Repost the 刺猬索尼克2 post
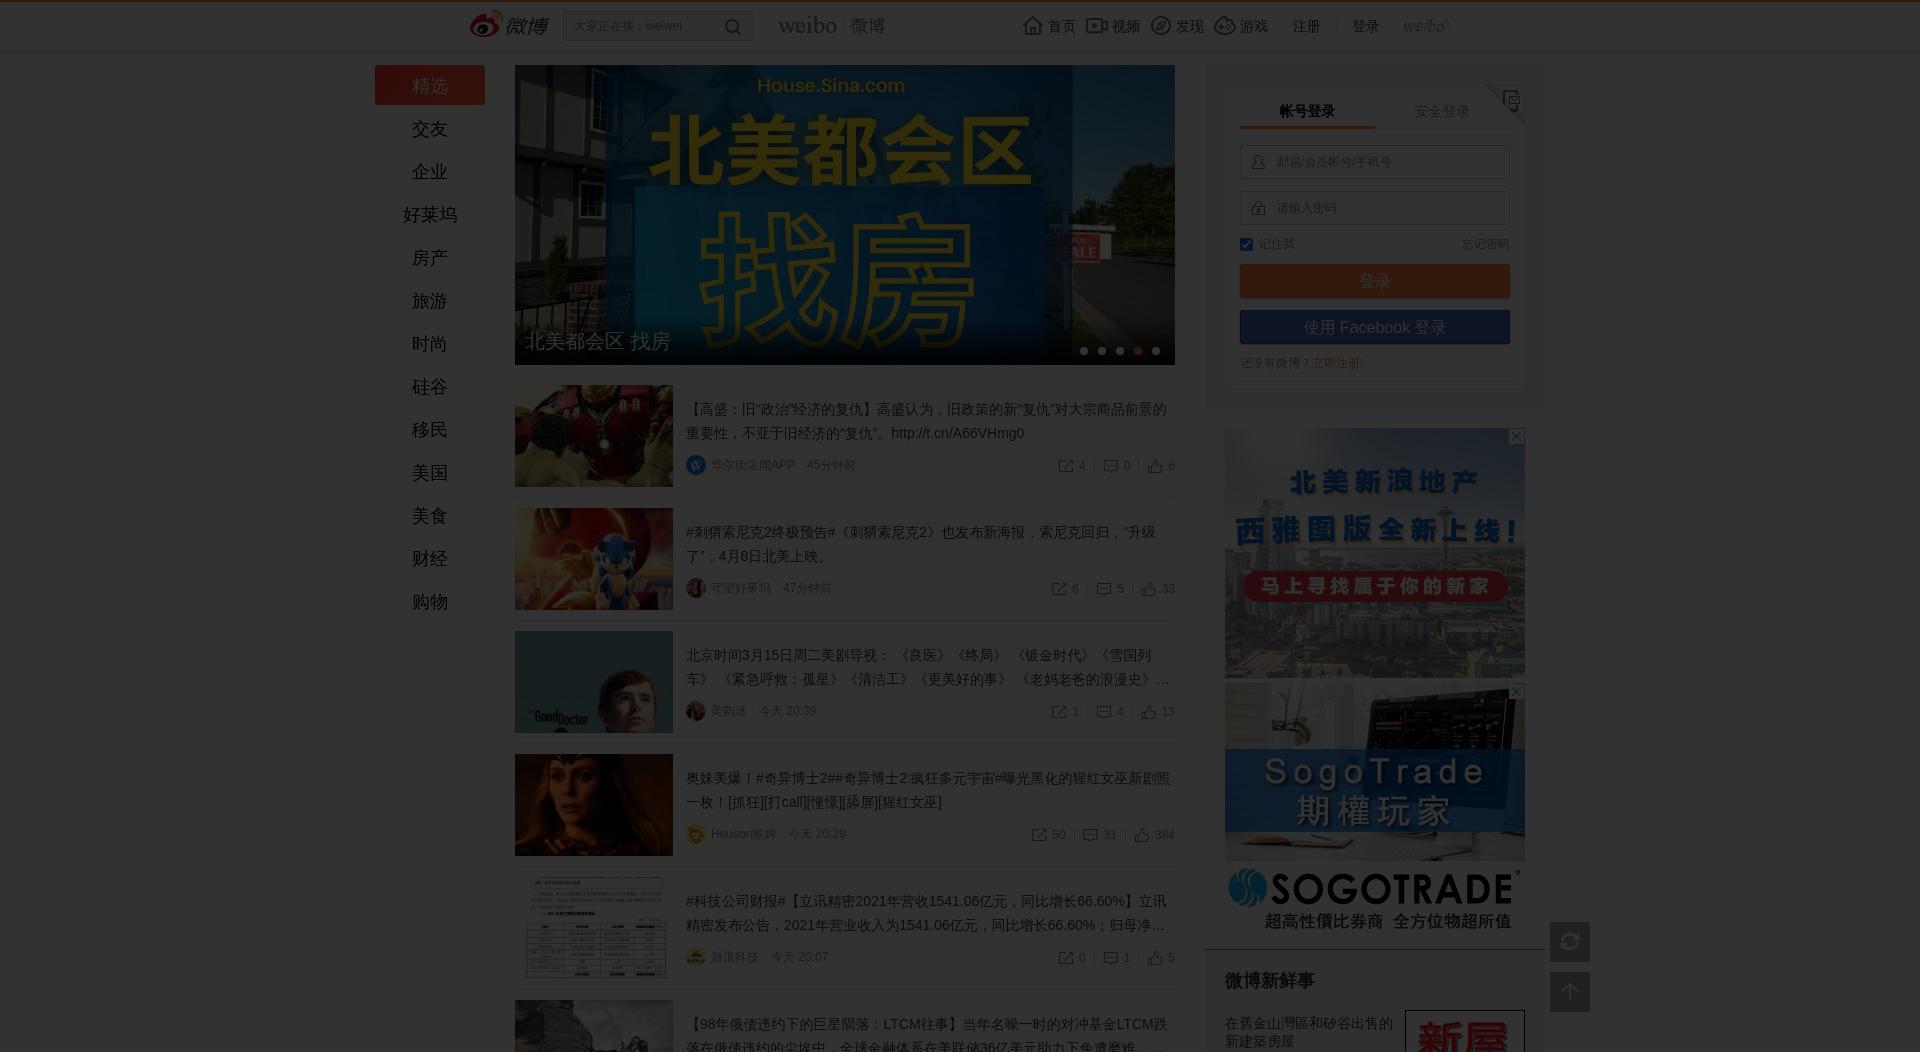The image size is (1920, 1052). point(1059,589)
